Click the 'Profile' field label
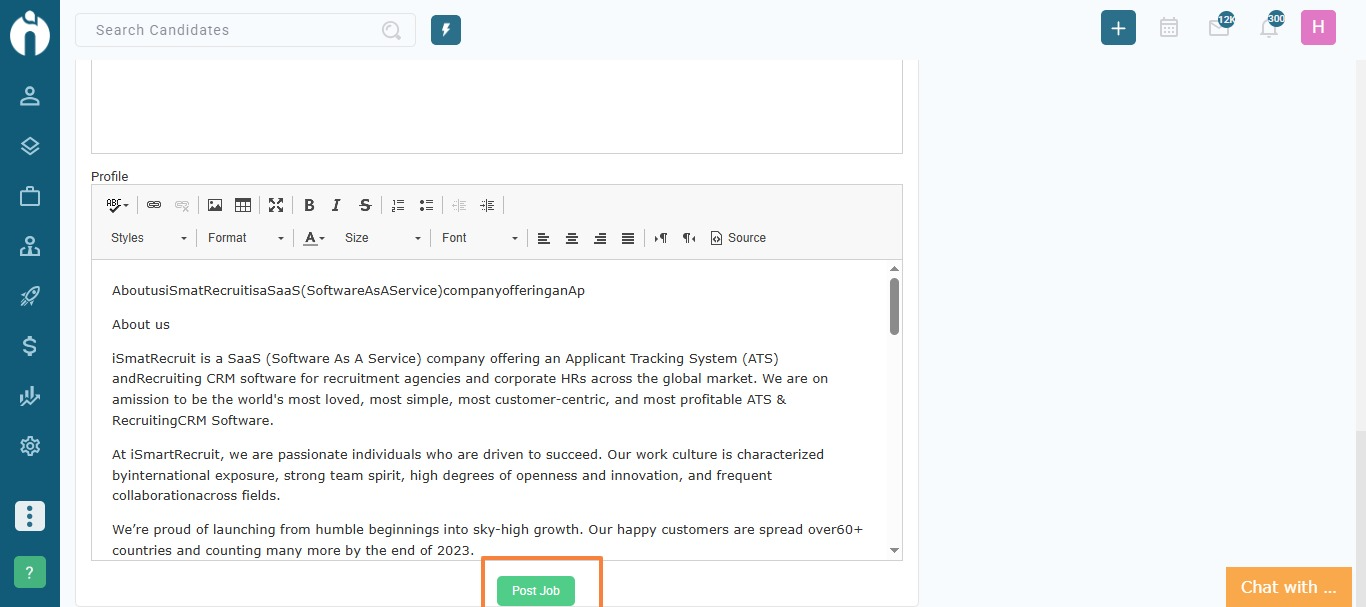Screen dimensions: 1366x607 110,176
